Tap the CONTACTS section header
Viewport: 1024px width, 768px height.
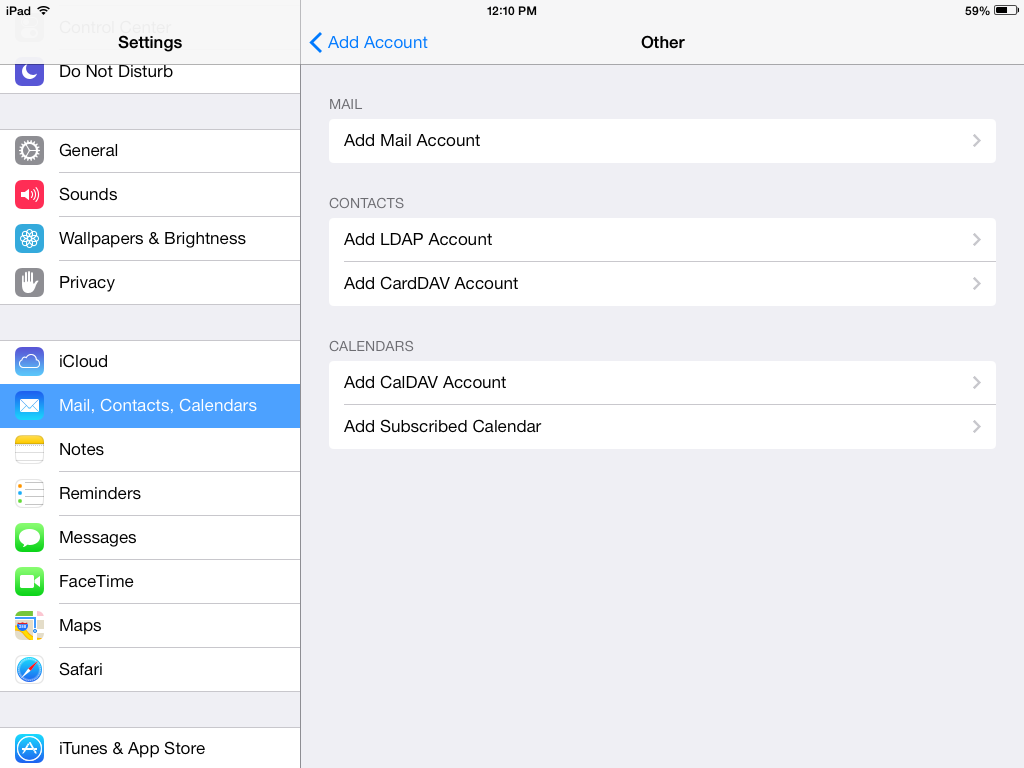coord(366,203)
